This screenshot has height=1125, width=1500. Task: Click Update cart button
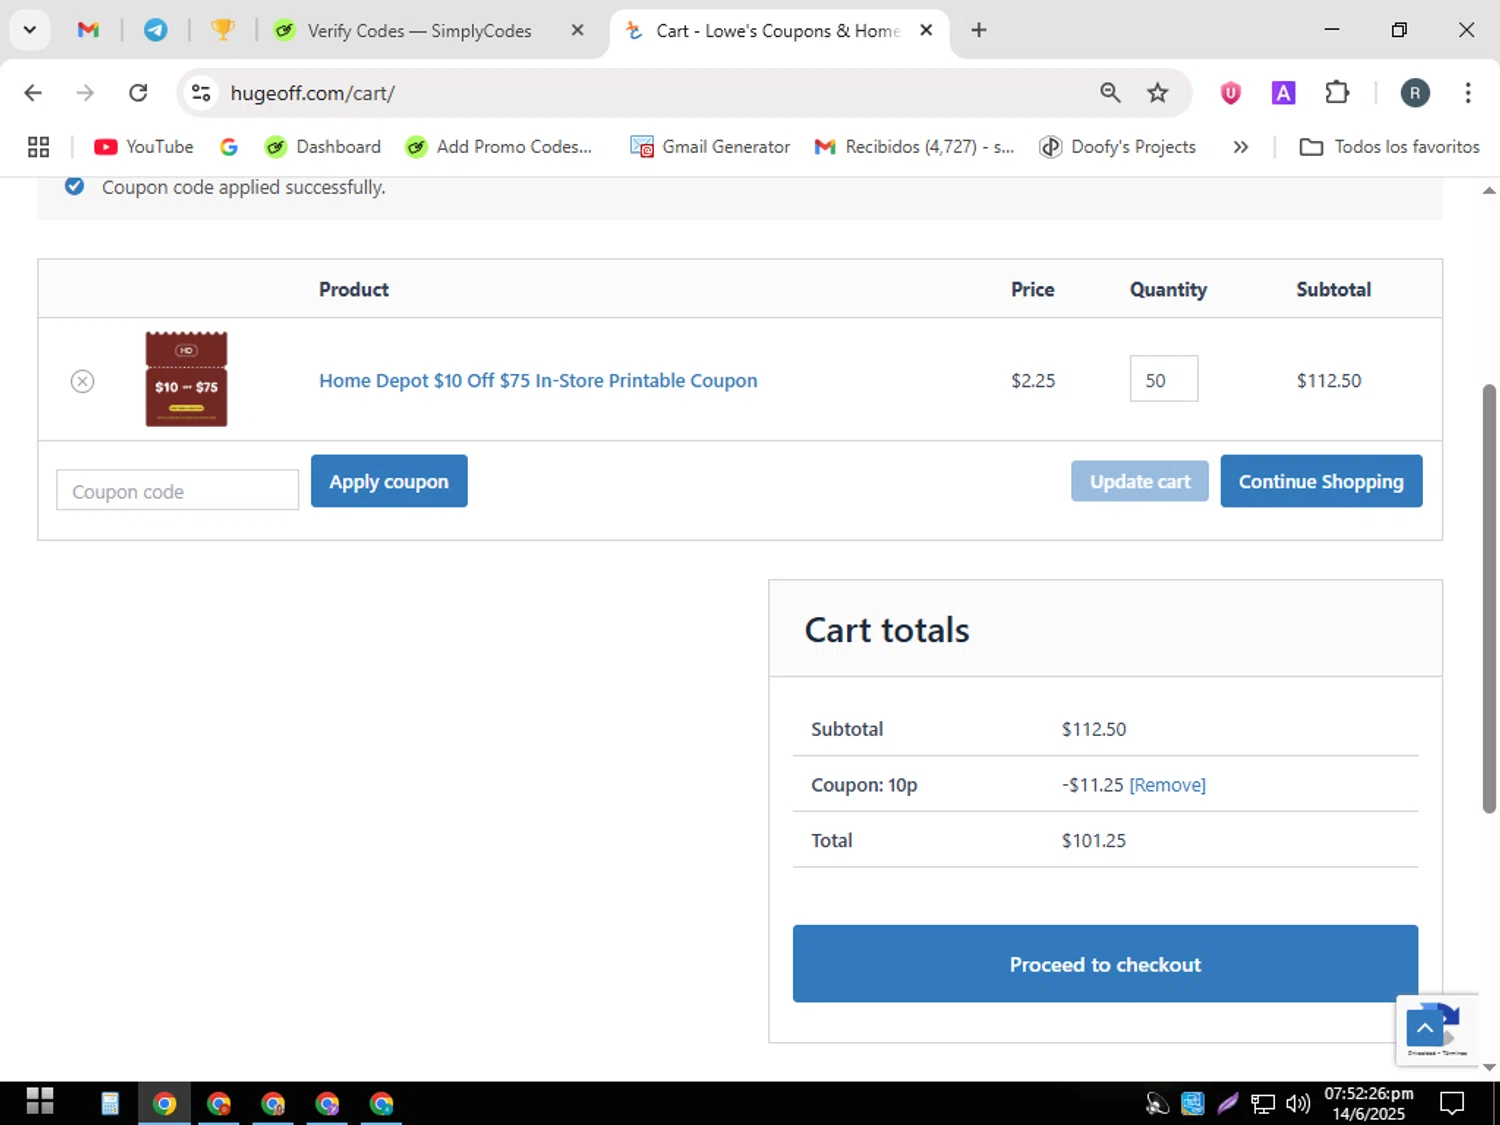click(x=1140, y=481)
